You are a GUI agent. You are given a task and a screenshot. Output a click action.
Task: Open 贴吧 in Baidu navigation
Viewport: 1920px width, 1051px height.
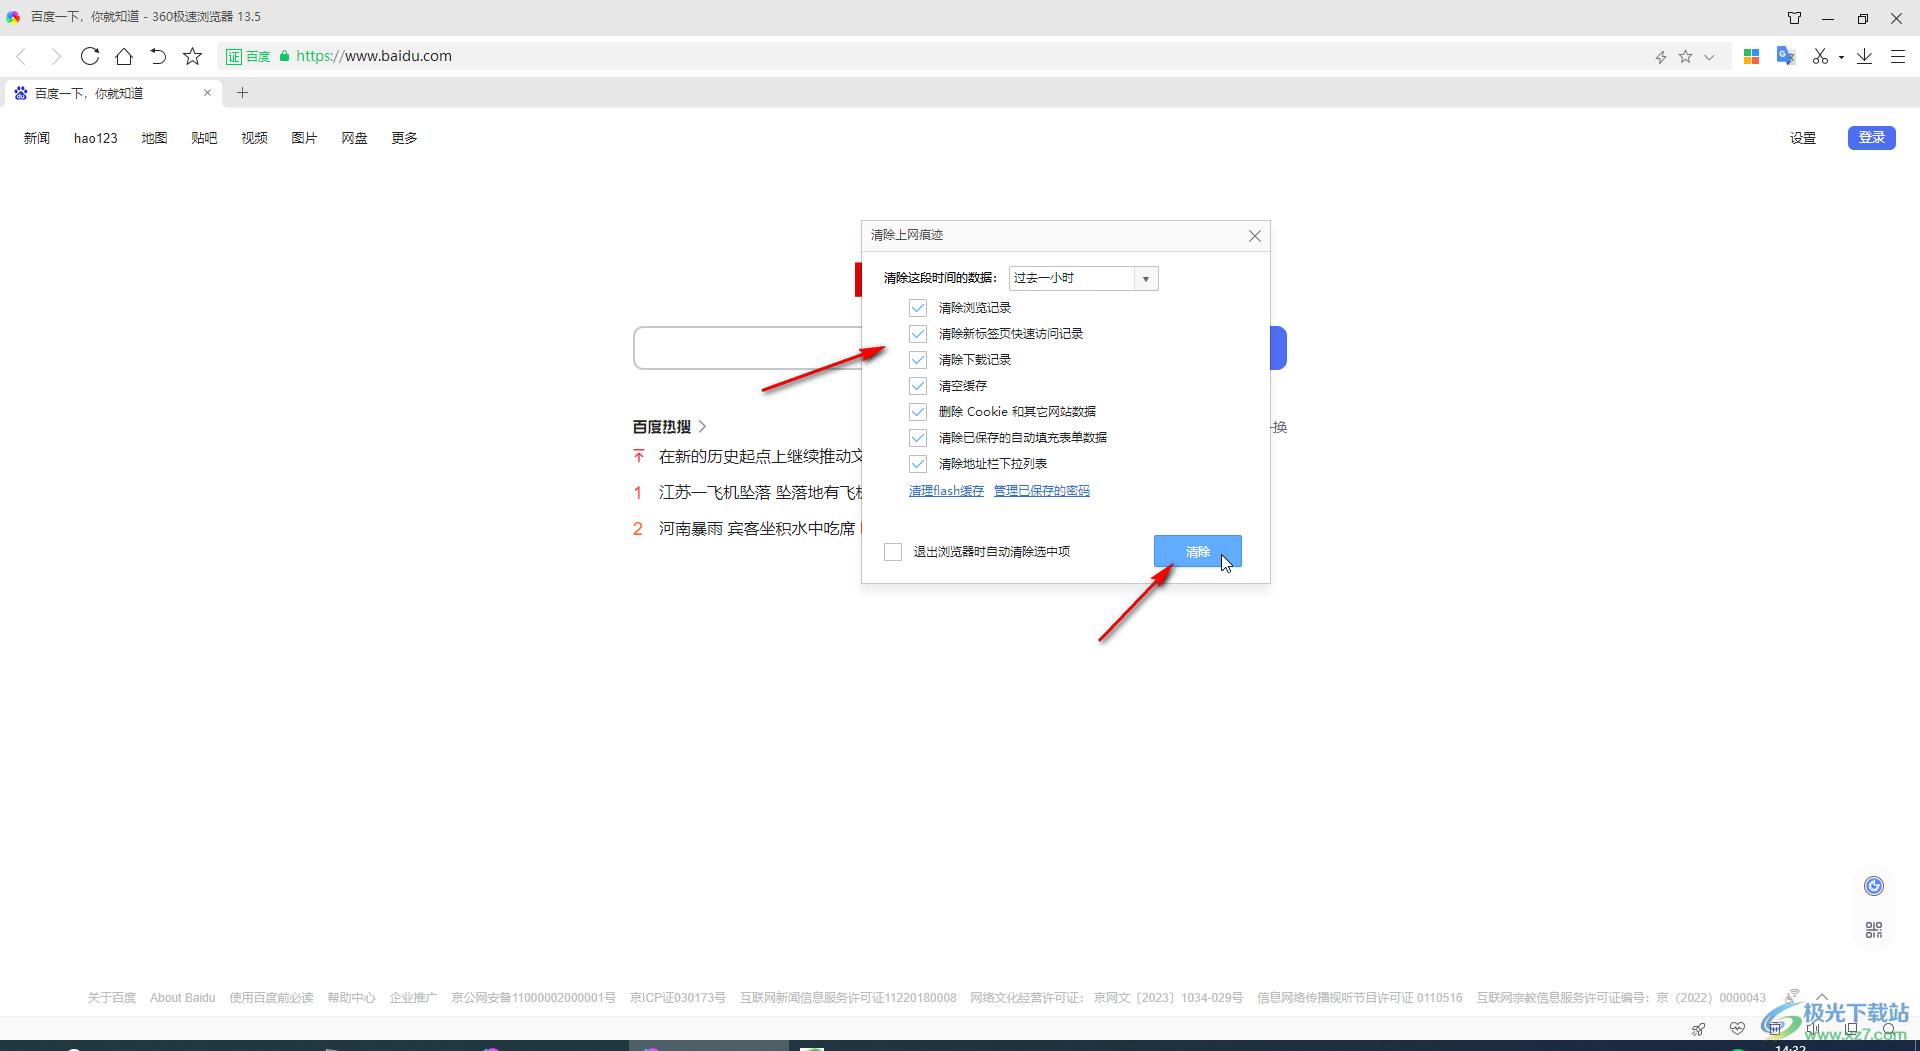(x=204, y=138)
